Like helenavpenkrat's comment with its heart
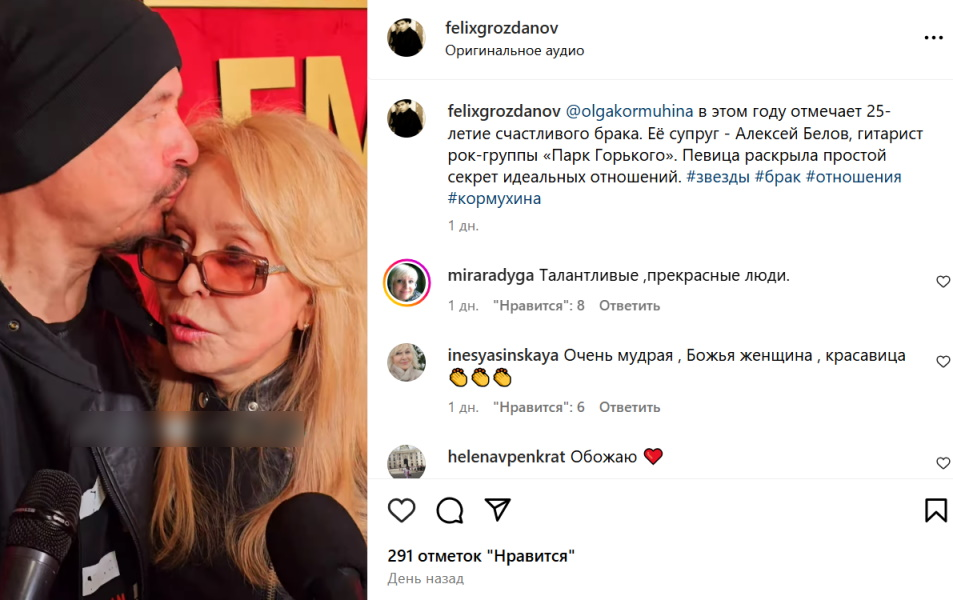The width and height of the screenshot is (953, 600). tap(943, 463)
